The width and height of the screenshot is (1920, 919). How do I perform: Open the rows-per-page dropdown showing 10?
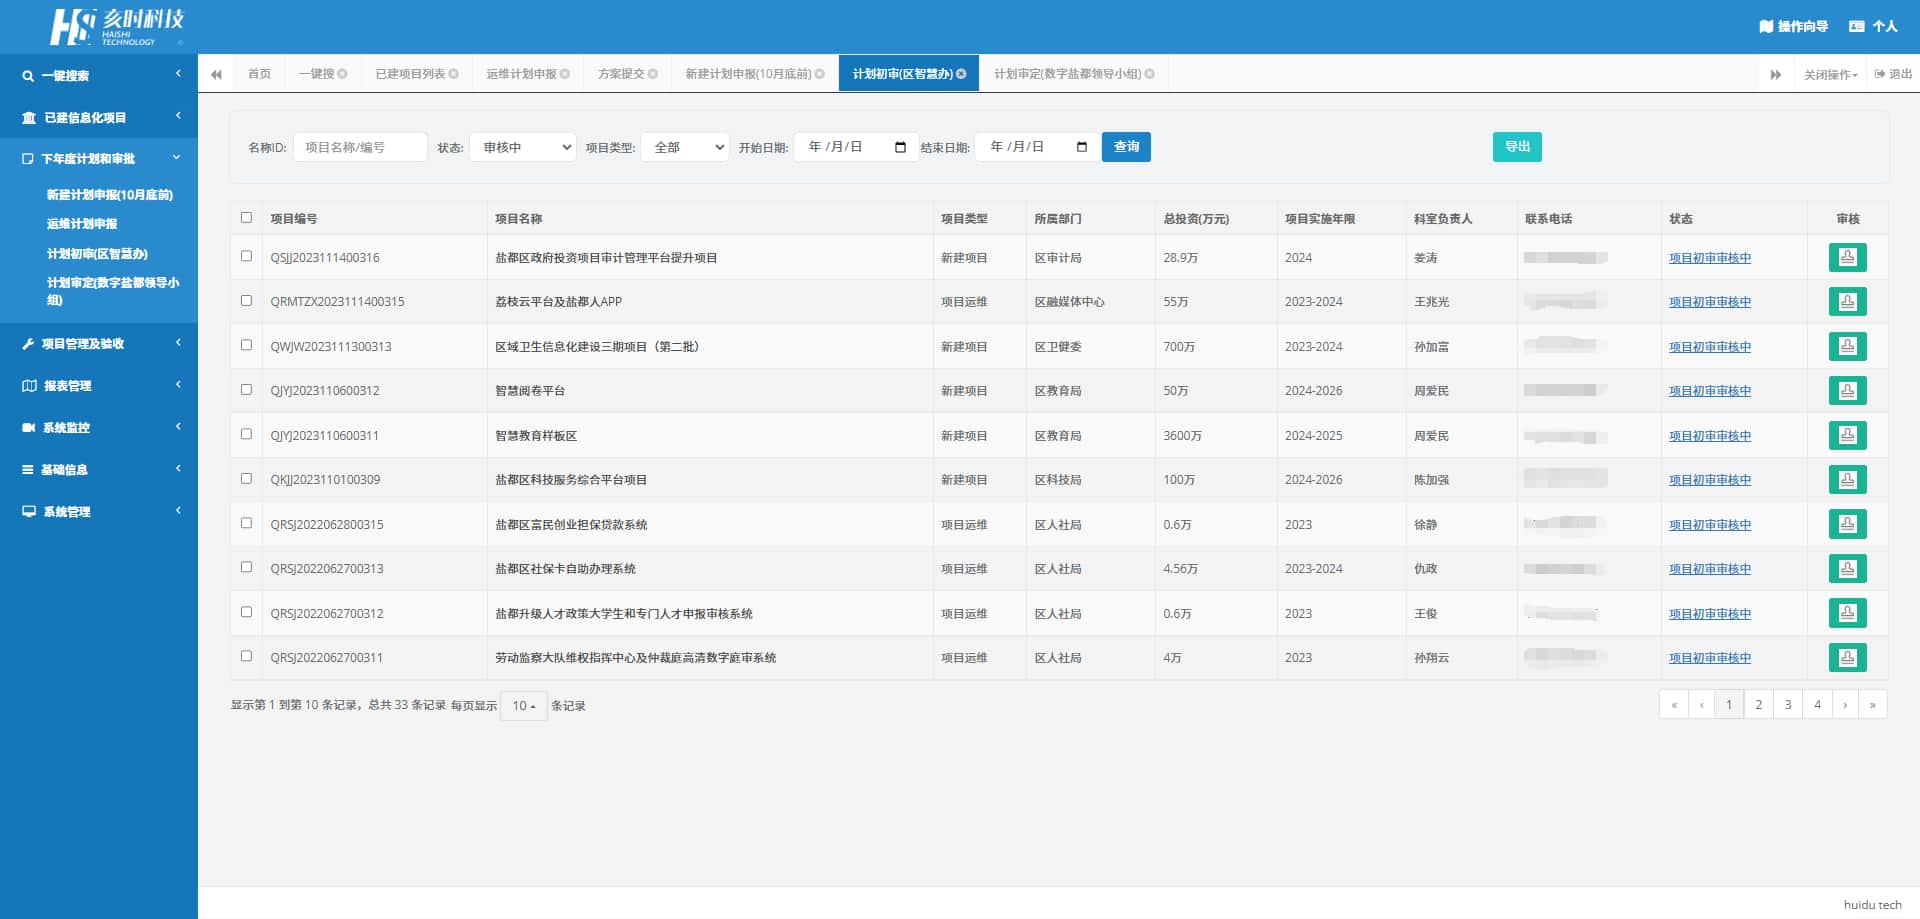pyautogui.click(x=524, y=706)
